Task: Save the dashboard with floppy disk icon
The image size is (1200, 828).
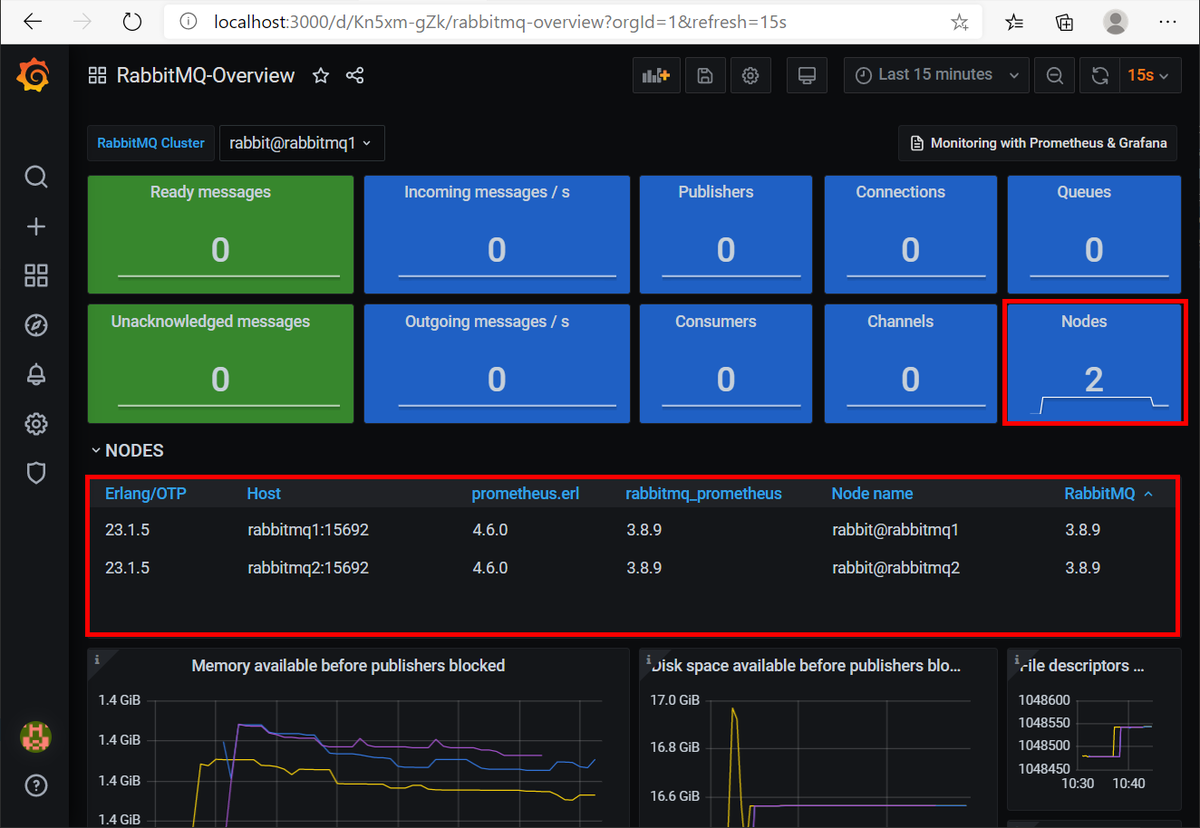Action: 704,75
